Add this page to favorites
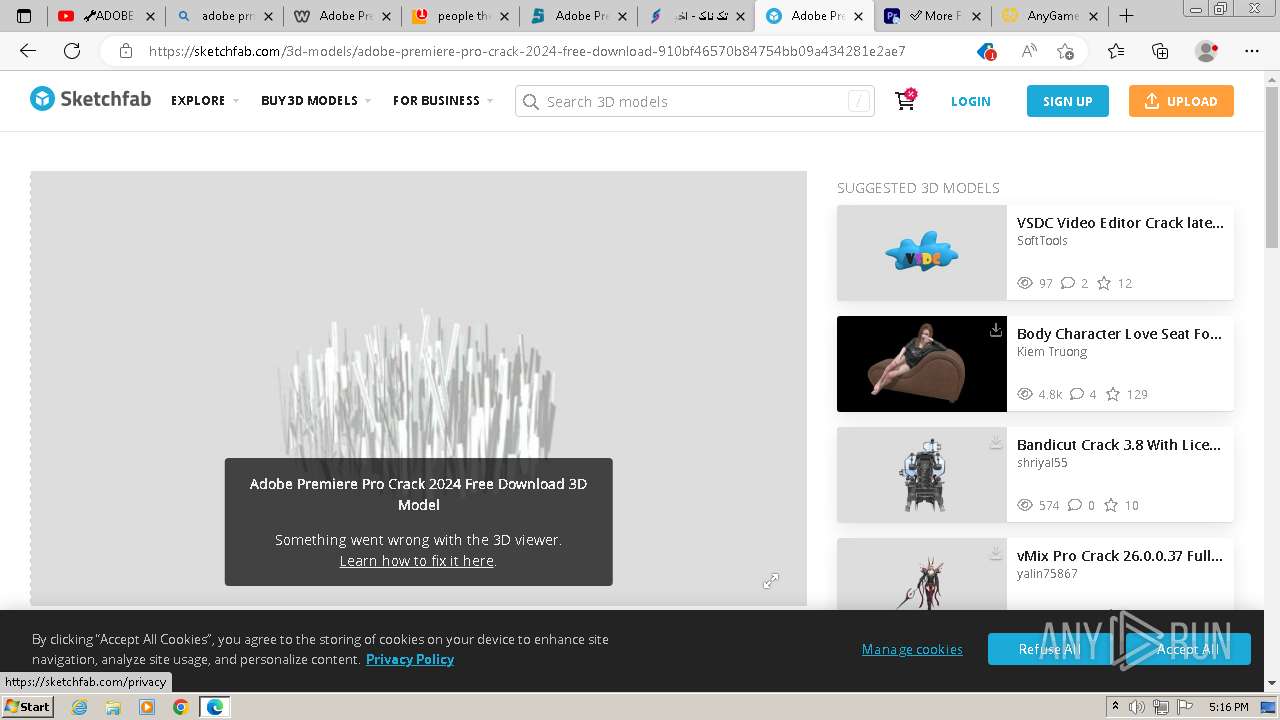This screenshot has width=1280, height=720. pos(1066,51)
